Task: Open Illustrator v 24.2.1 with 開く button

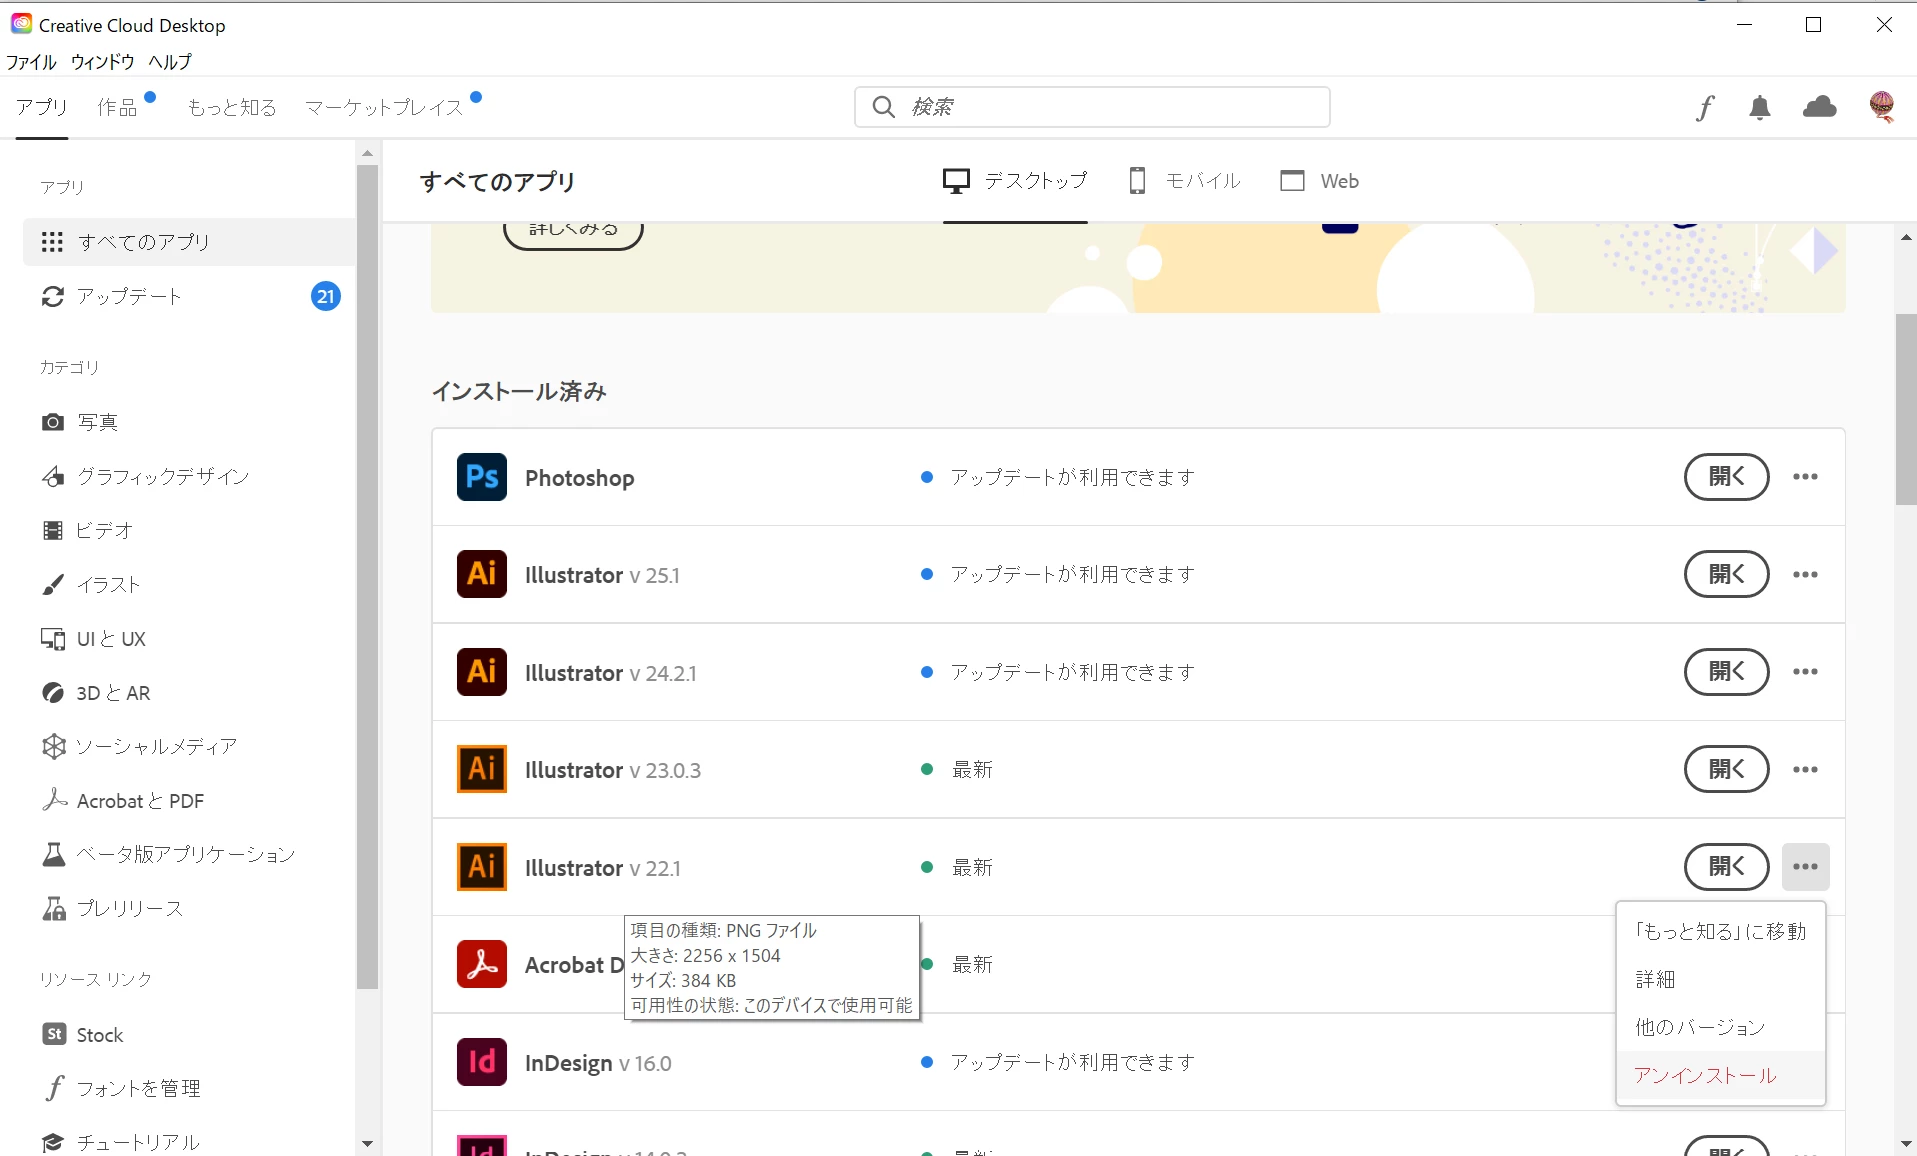Action: [x=1727, y=672]
